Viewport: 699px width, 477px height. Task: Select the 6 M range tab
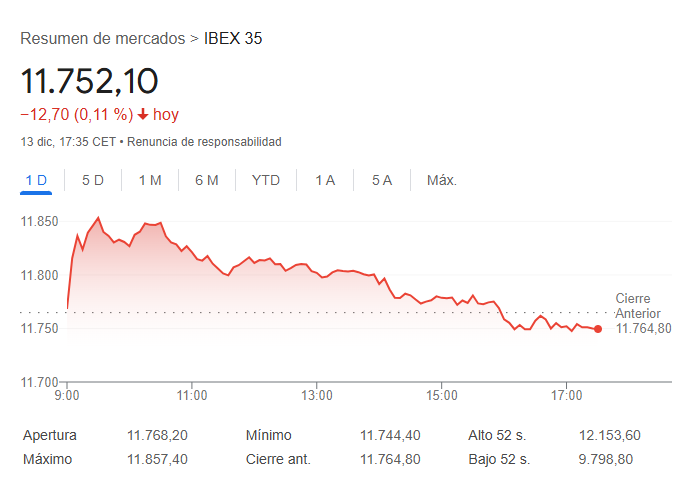click(207, 181)
